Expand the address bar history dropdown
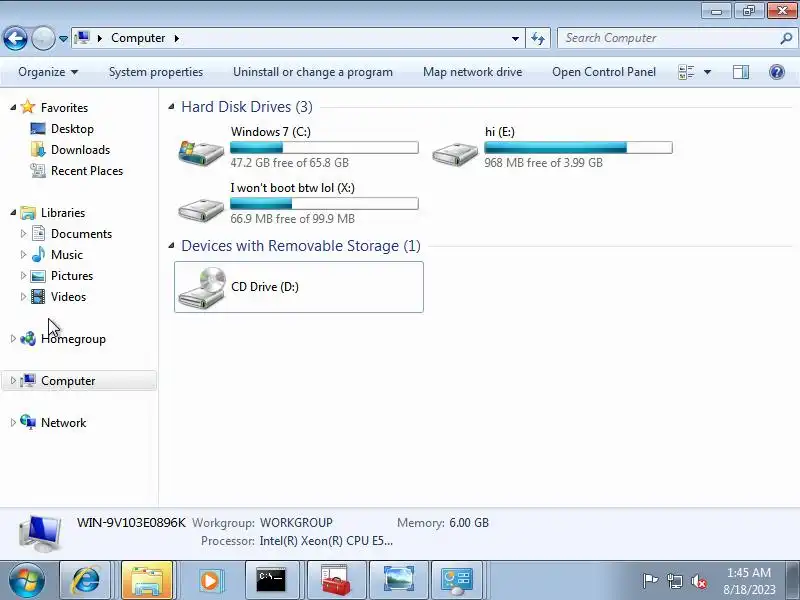 [515, 38]
